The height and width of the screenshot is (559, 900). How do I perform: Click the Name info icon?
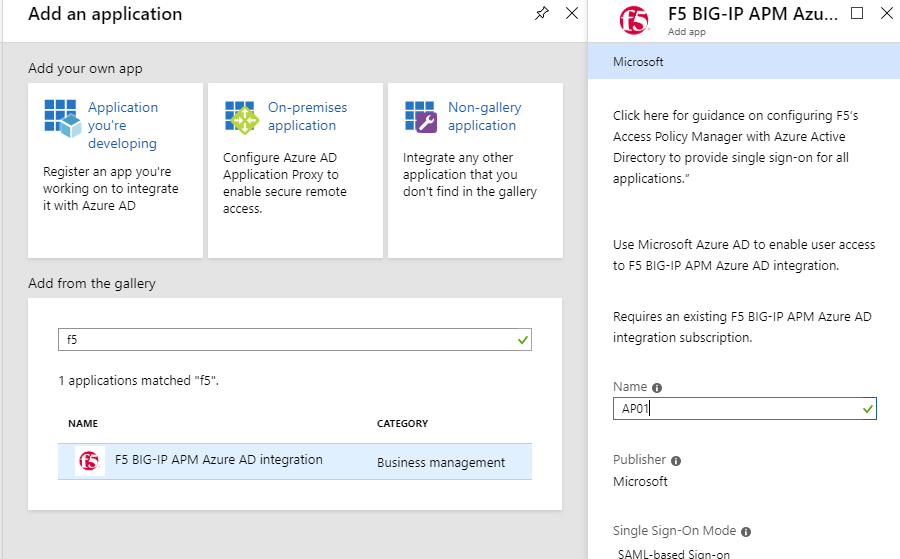click(x=657, y=388)
